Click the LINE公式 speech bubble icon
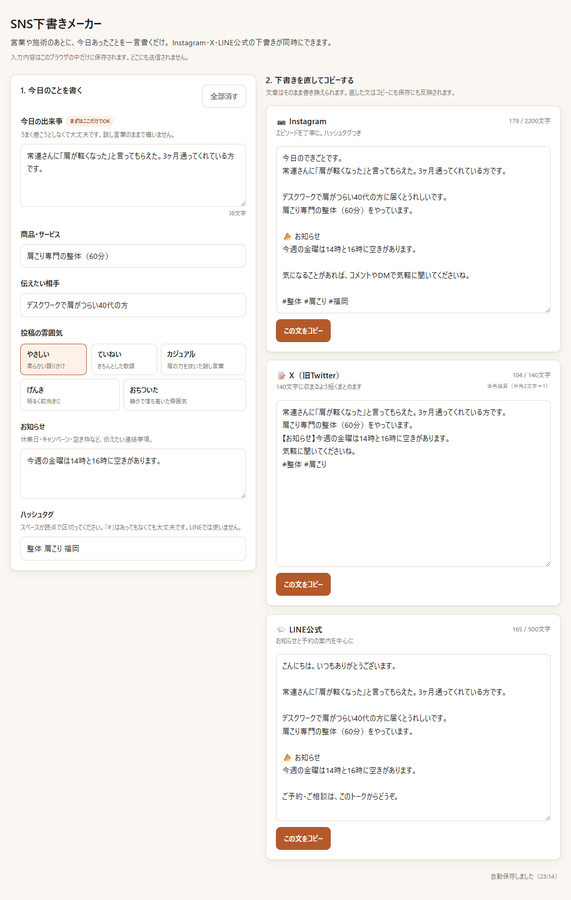Viewport: 571px width, 900px height. click(x=281, y=630)
